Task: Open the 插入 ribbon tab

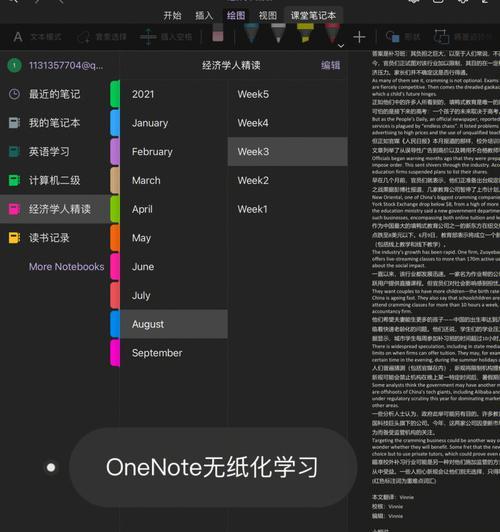Action: (x=204, y=16)
